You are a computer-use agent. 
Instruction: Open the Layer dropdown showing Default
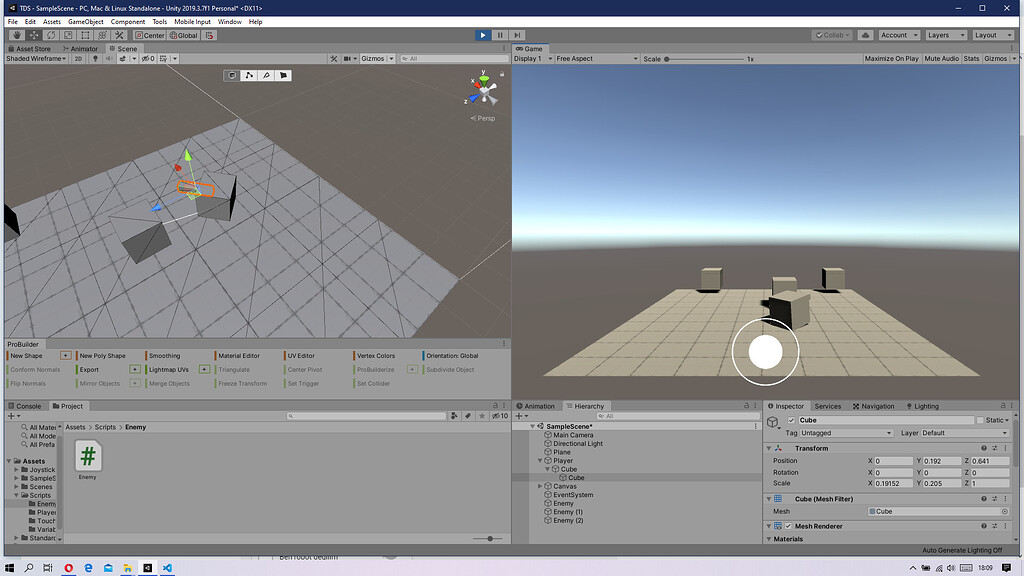click(964, 433)
